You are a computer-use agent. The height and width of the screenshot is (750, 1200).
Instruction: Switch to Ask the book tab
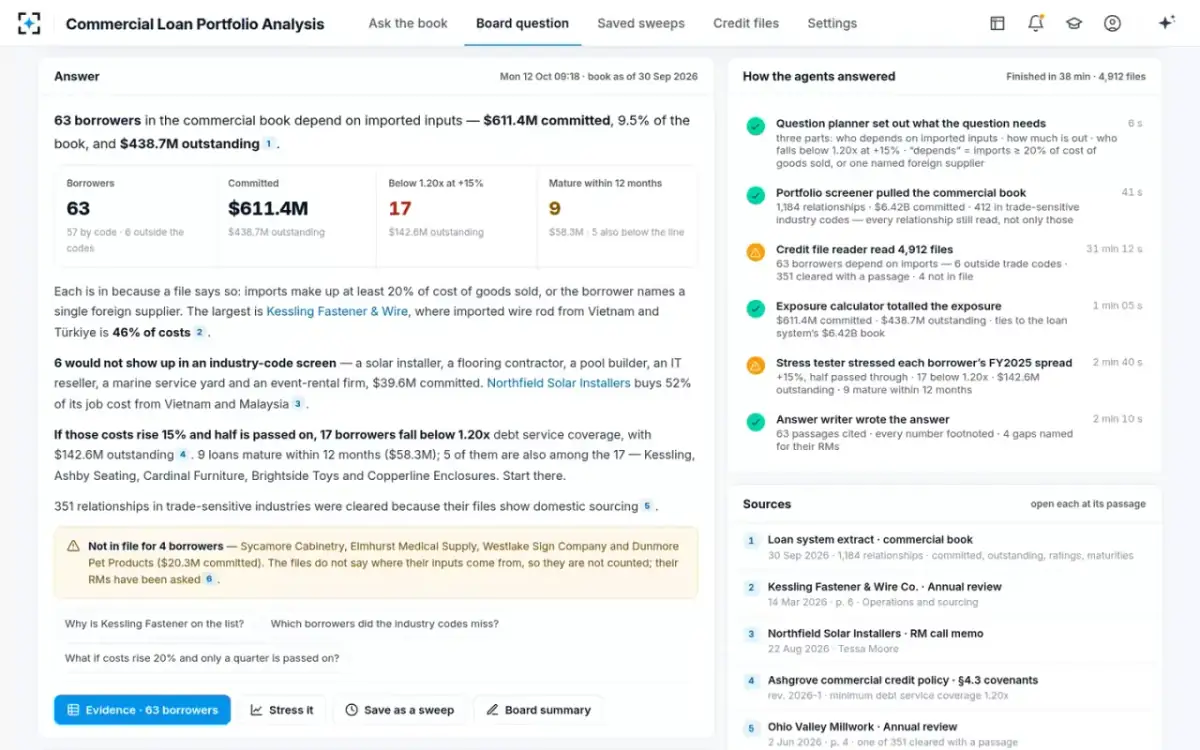coord(408,23)
